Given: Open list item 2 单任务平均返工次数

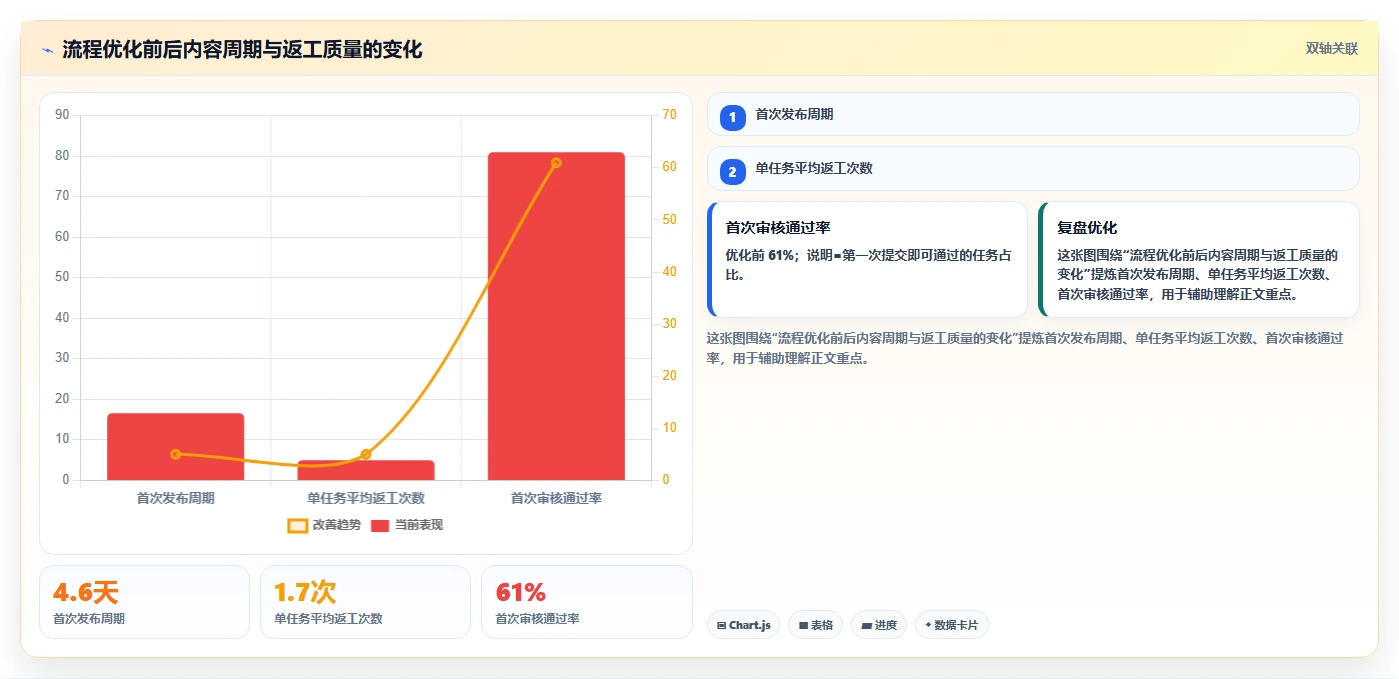Looking at the screenshot, I should tap(1033, 168).
